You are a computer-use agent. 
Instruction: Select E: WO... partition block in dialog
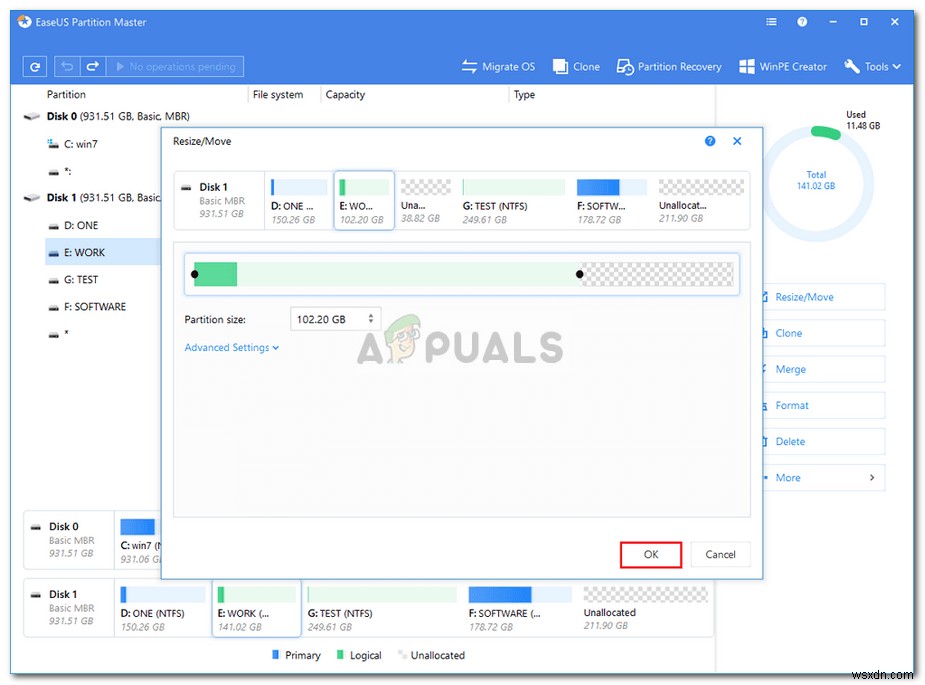(x=364, y=201)
